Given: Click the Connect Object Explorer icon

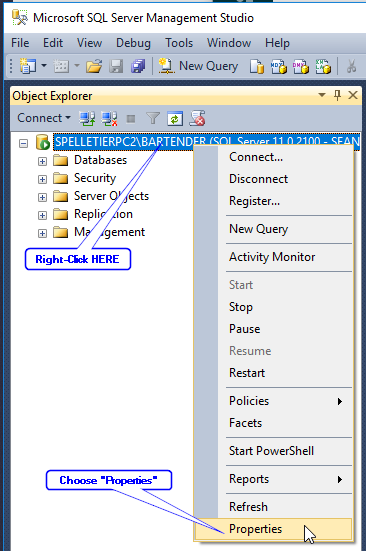Looking at the screenshot, I should click(87, 118).
